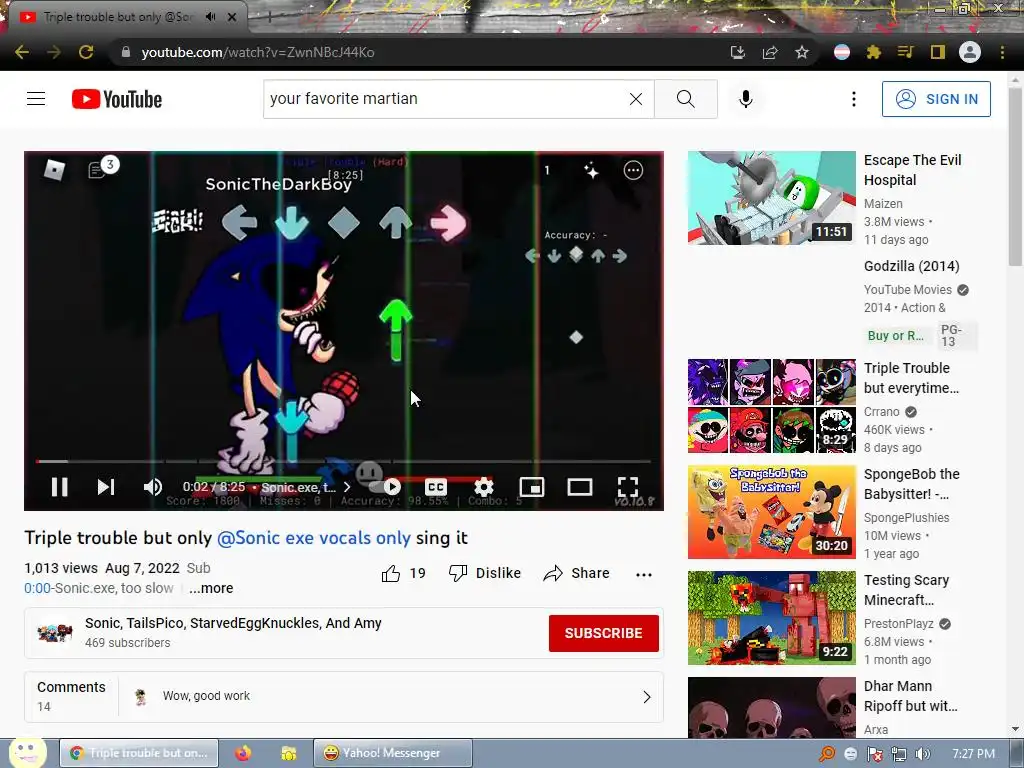Open the YouTube hamburger guide menu
Screen dimensions: 1024x768
[36, 99]
